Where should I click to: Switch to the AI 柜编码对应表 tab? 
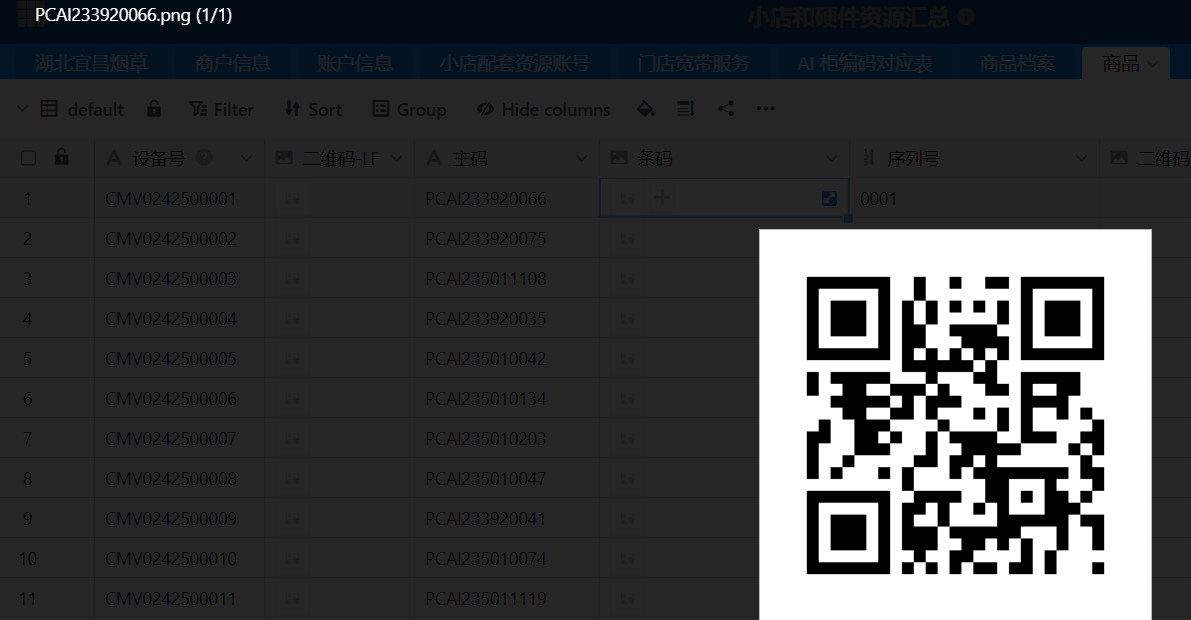(864, 64)
